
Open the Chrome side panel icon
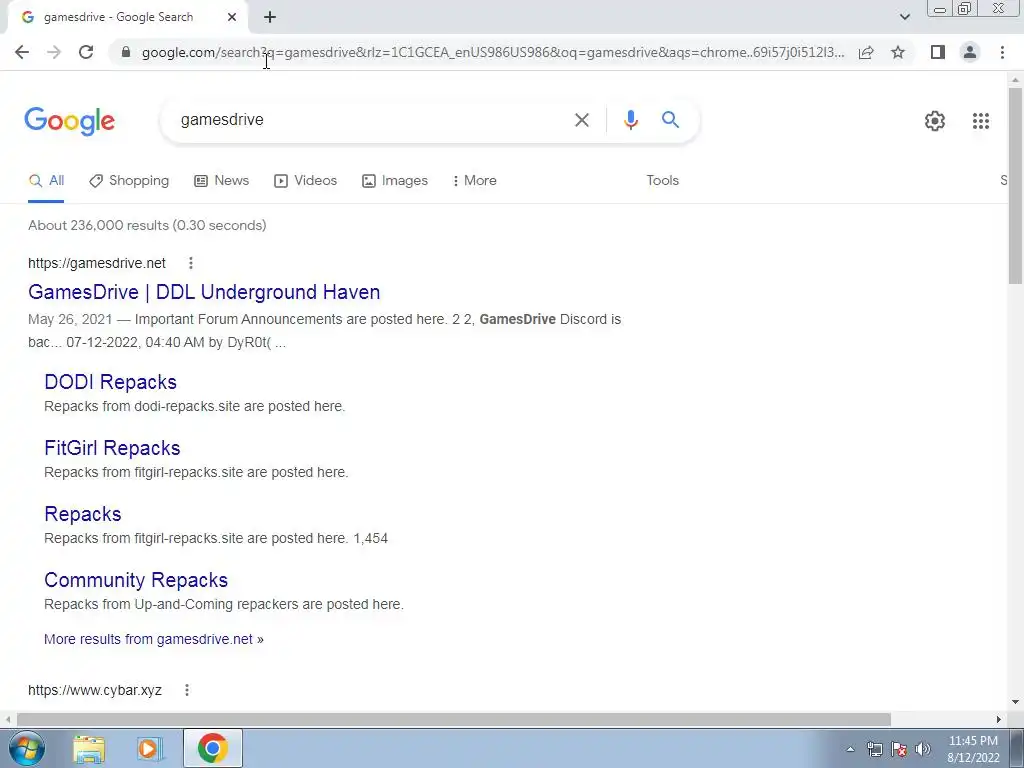(x=938, y=52)
